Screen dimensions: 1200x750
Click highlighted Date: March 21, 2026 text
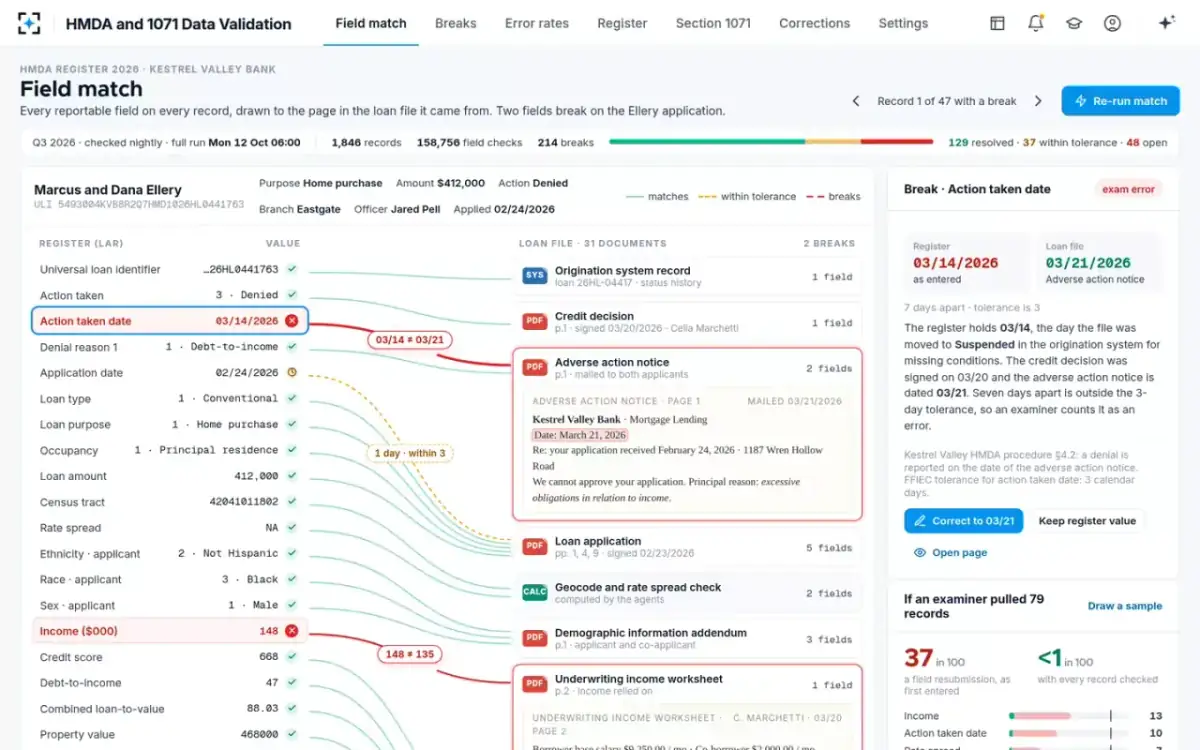pos(580,435)
